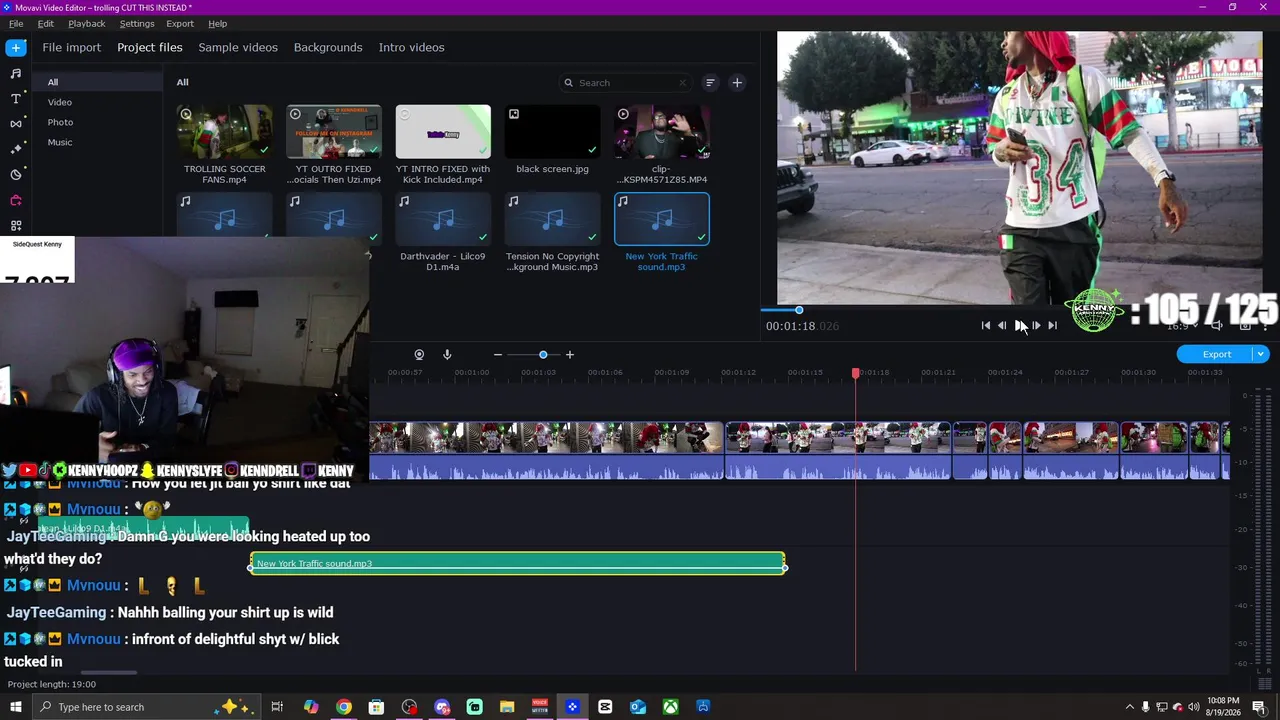Open the Edit menu

(x=46, y=23)
